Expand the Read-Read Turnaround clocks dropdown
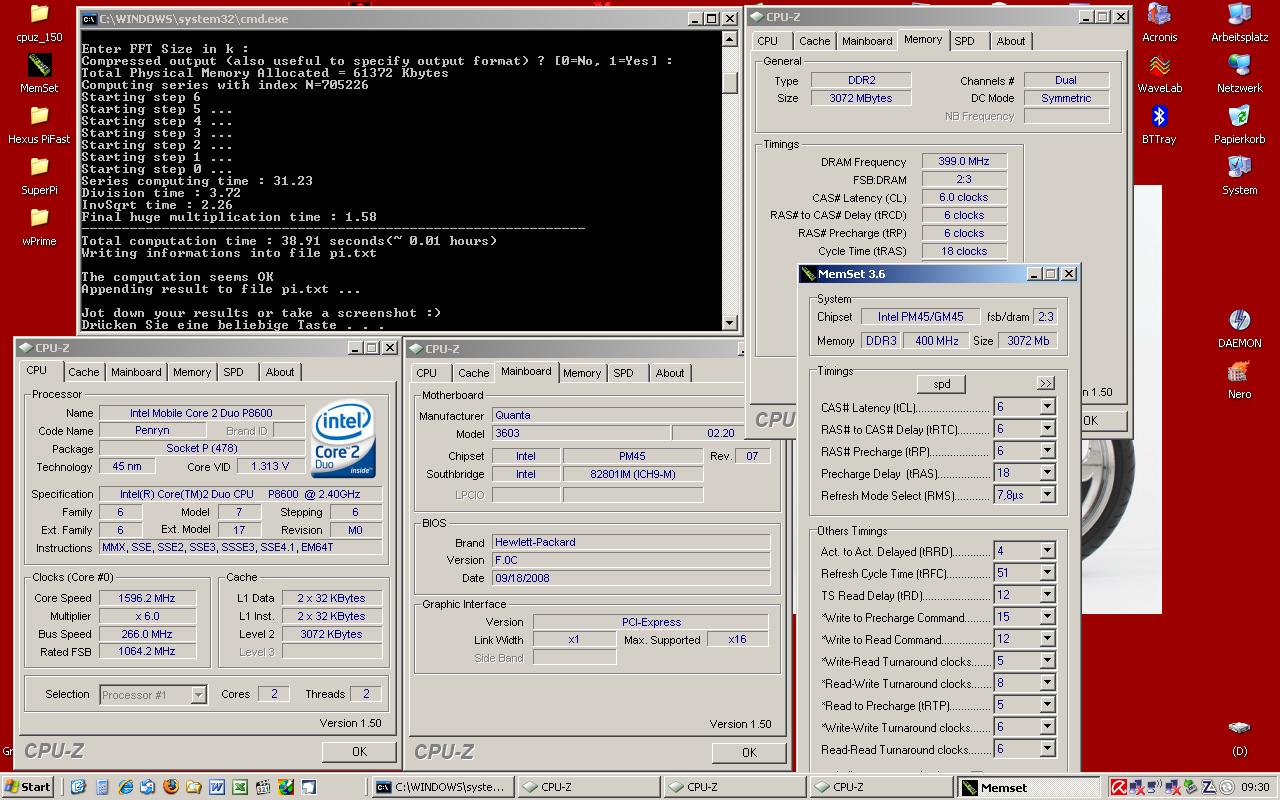 point(1047,749)
